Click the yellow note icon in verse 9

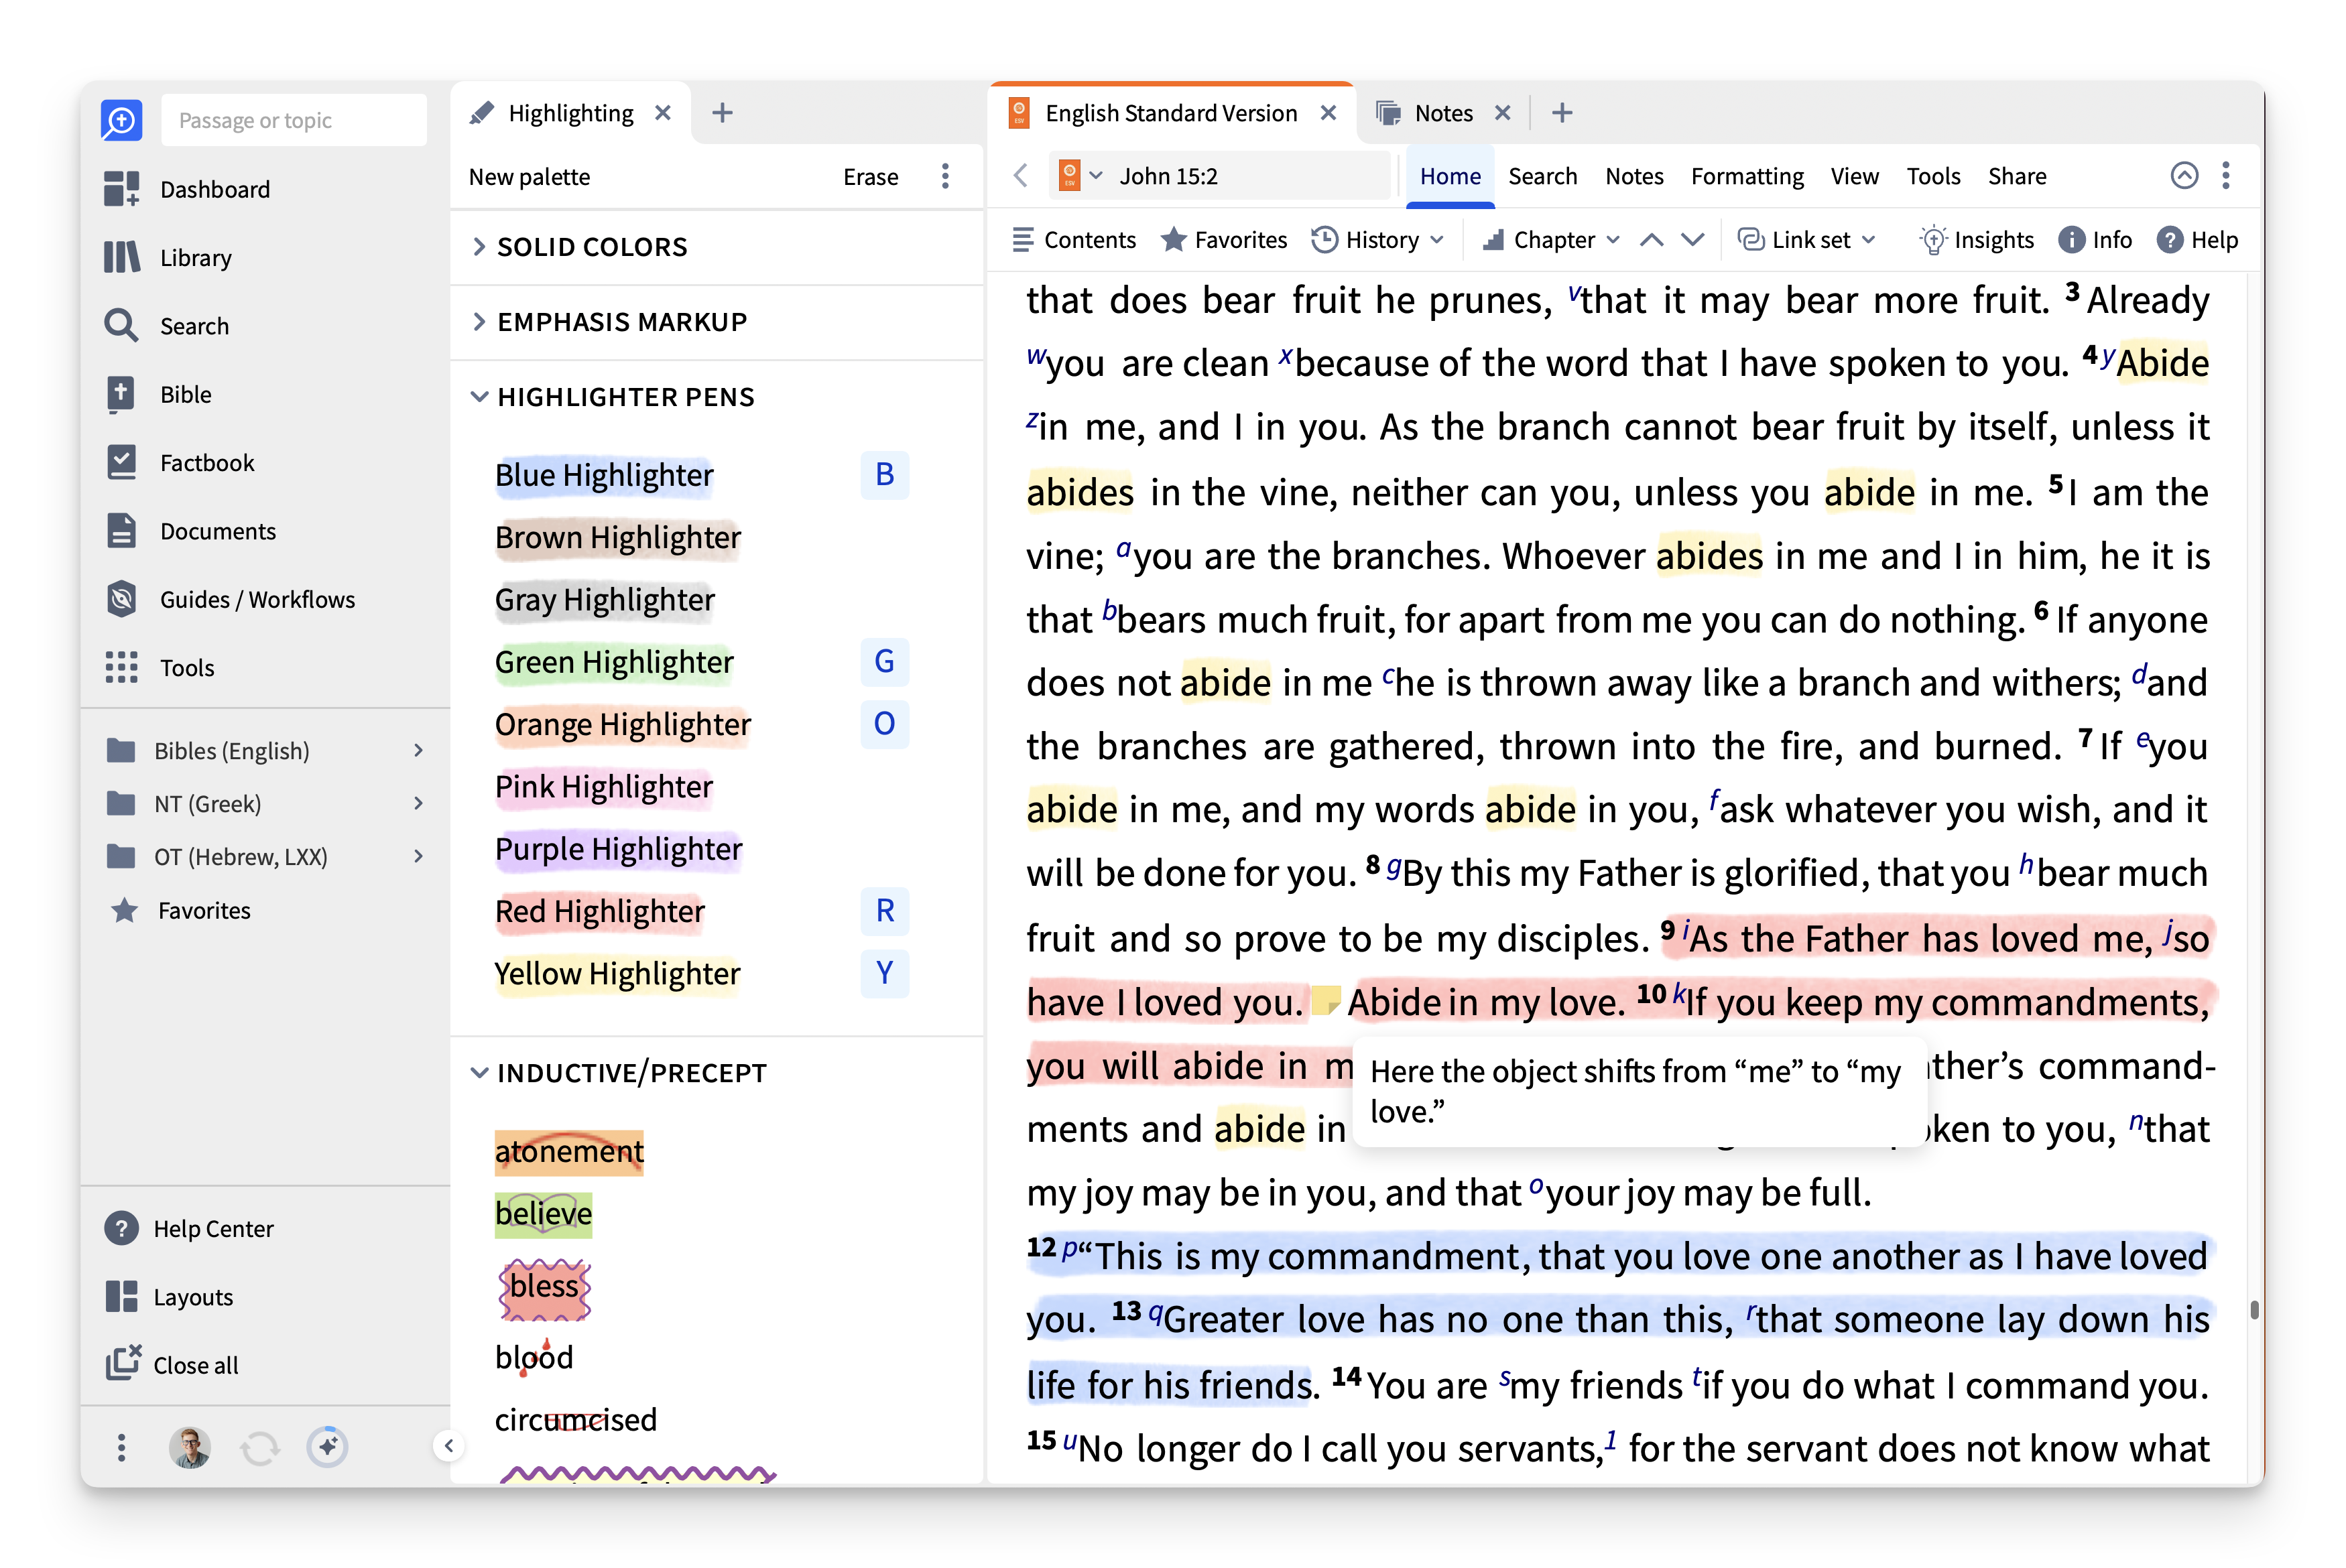point(1325,1001)
